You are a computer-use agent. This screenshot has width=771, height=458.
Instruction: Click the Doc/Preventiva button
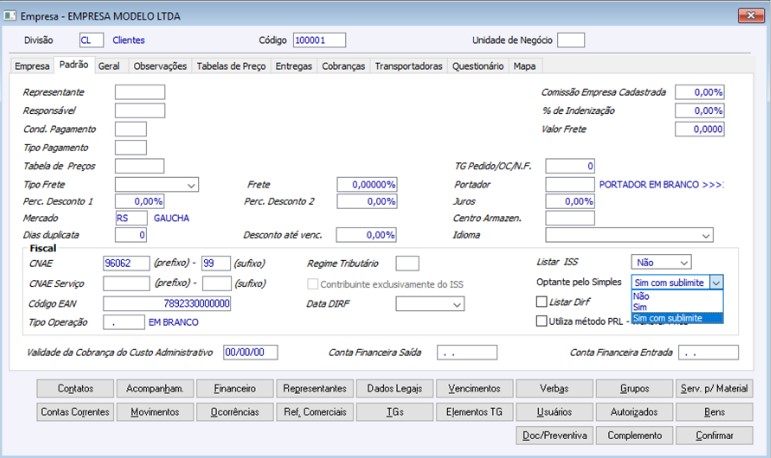(555, 435)
